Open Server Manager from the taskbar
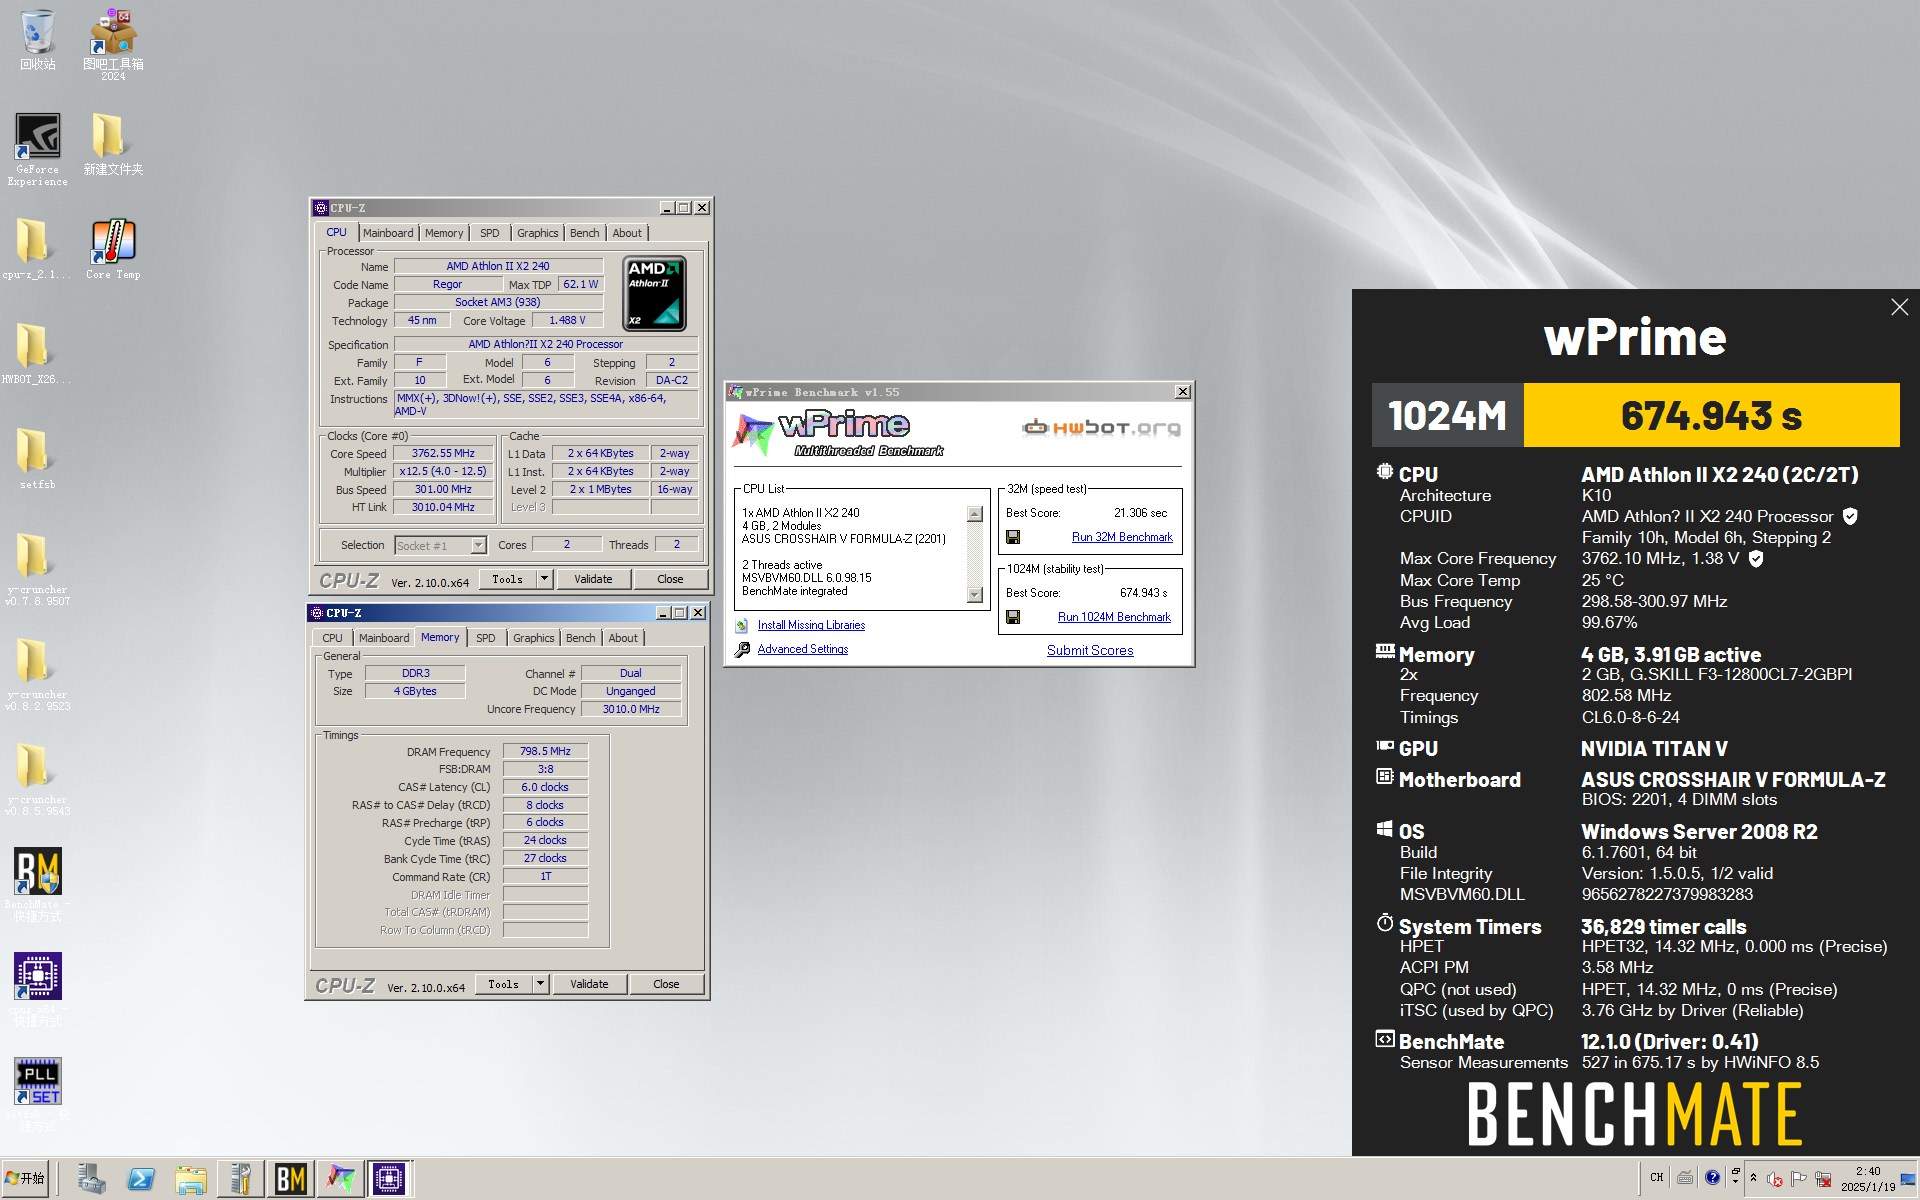Image resolution: width=1920 pixels, height=1200 pixels. pyautogui.click(x=91, y=1179)
